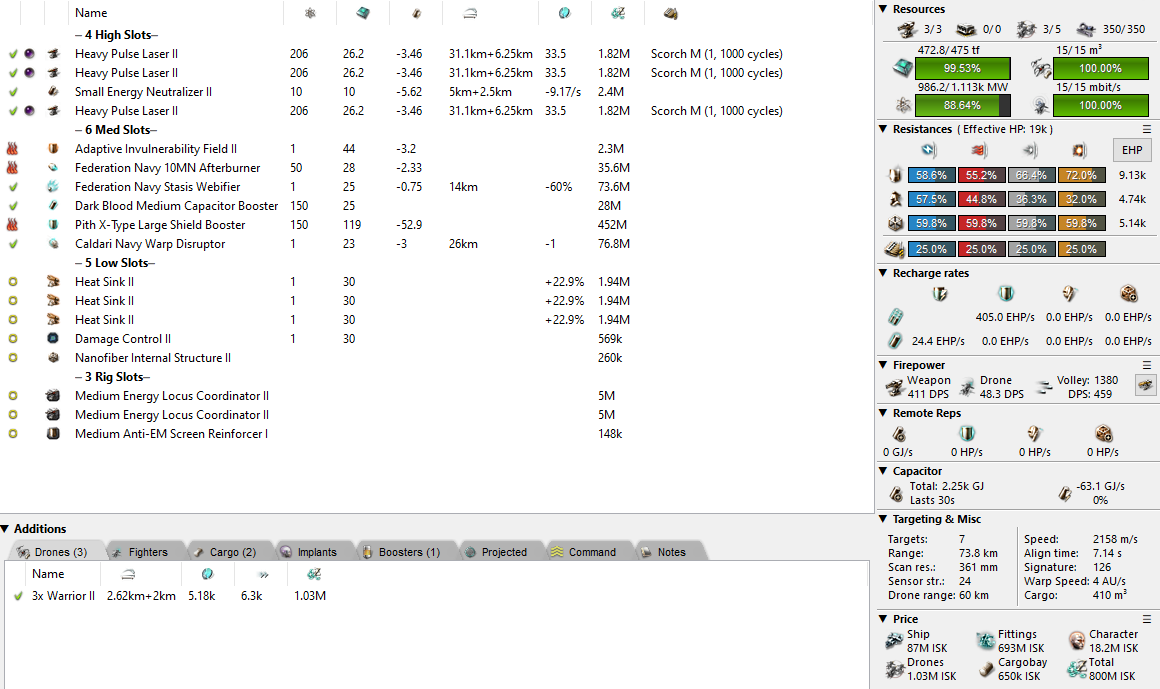Toggle Nanofiber Internal Structure II state indicator
This screenshot has width=1160, height=689.
click(12, 358)
